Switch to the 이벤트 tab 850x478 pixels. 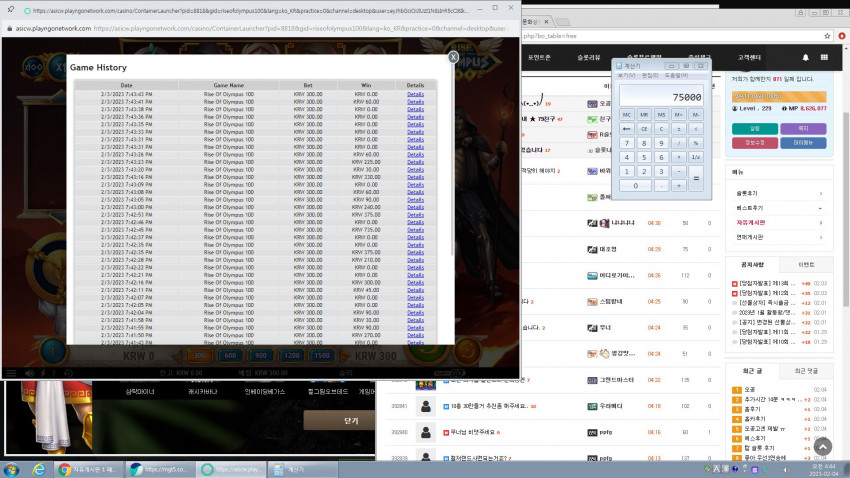[x=806, y=264]
